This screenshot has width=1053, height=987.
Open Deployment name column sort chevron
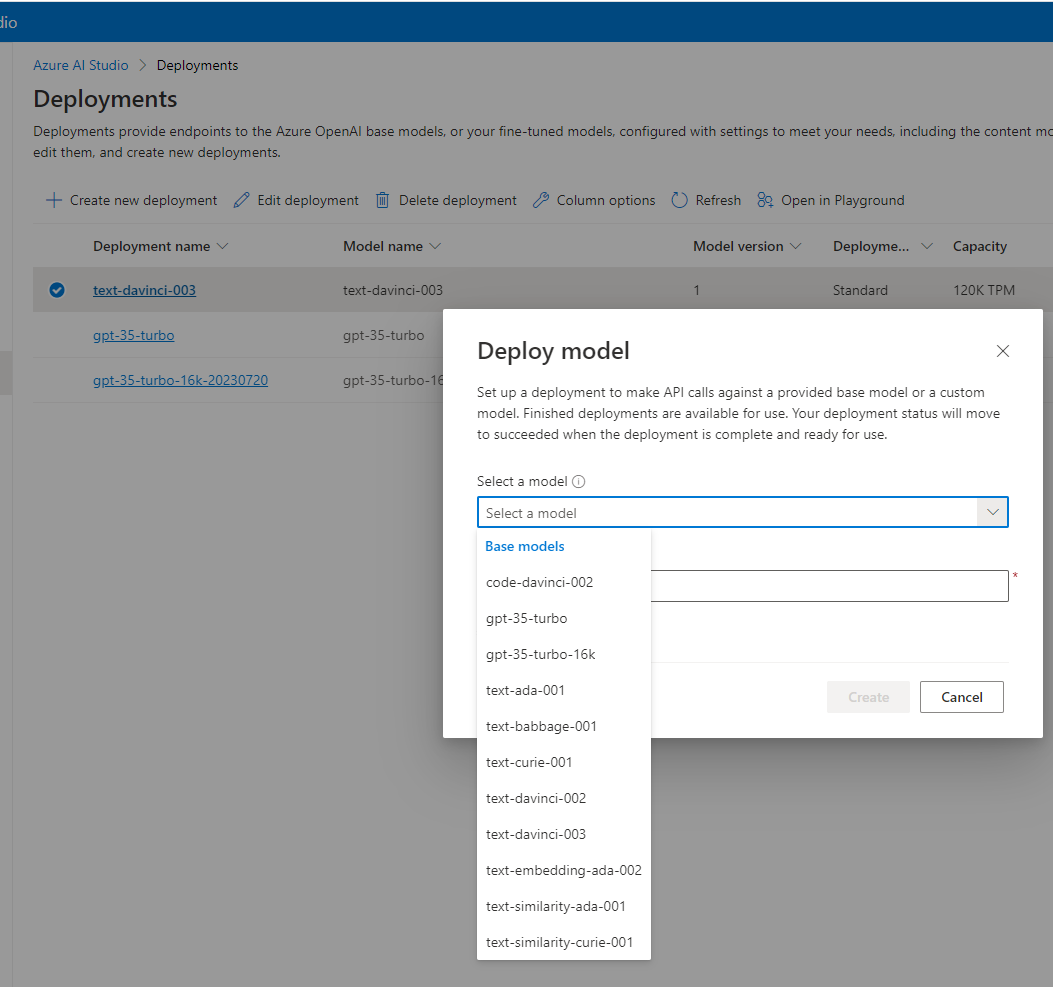(223, 246)
